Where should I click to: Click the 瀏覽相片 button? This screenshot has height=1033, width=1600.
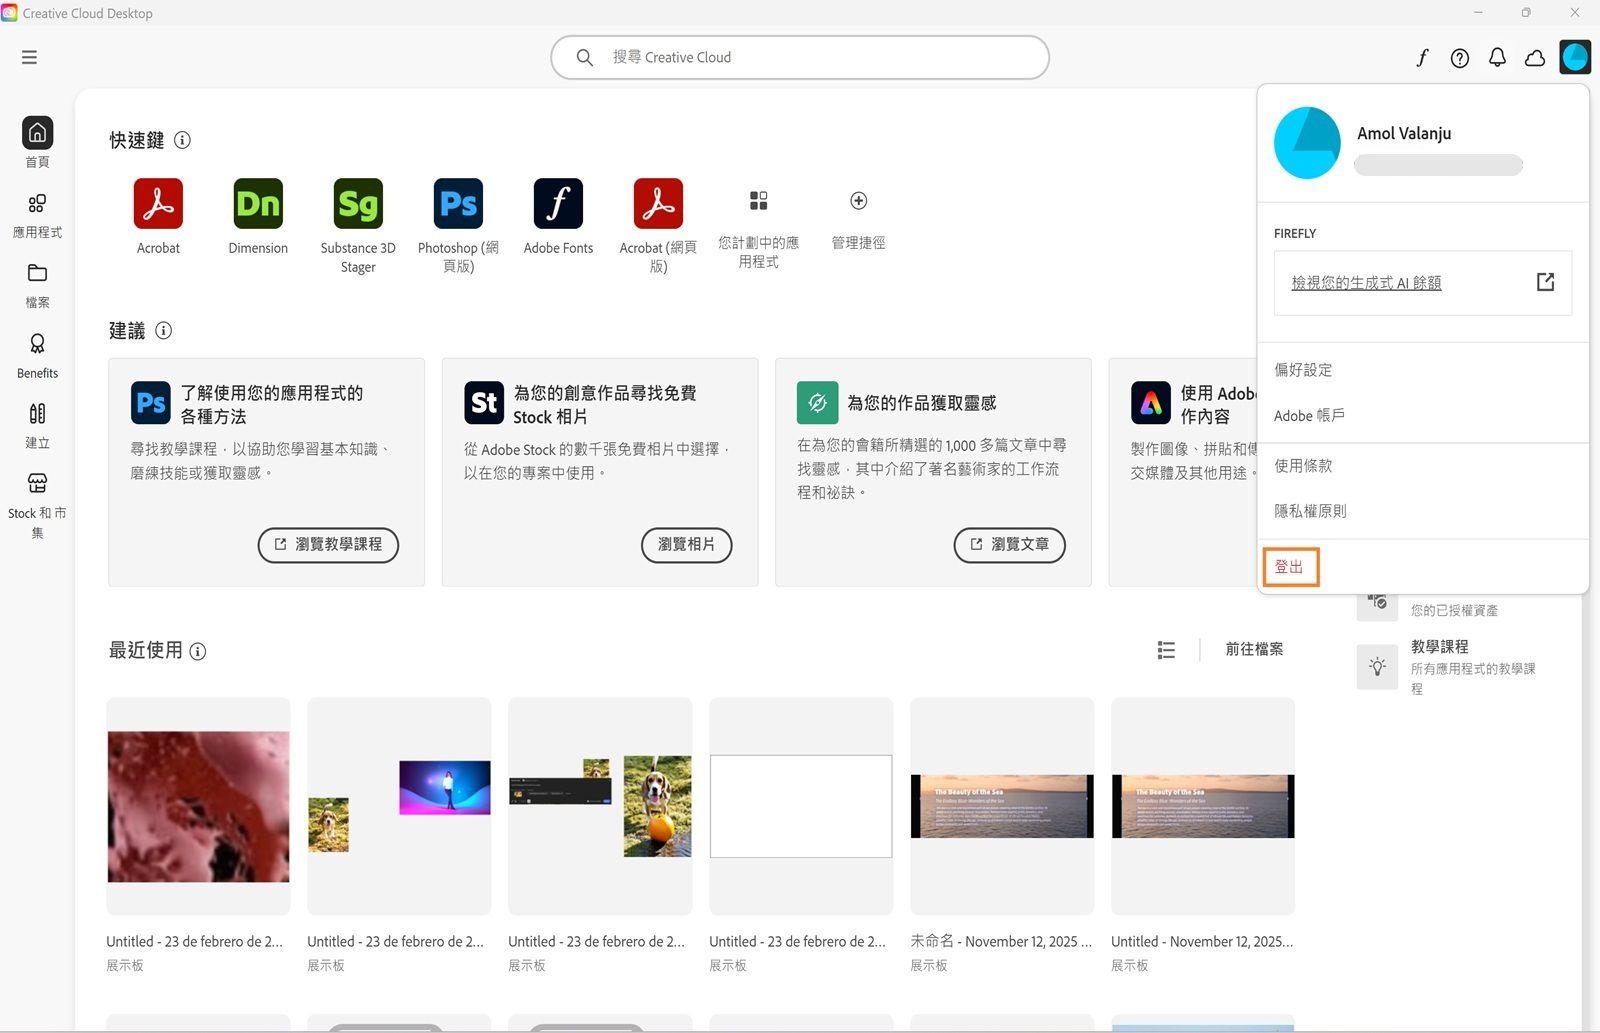686,544
